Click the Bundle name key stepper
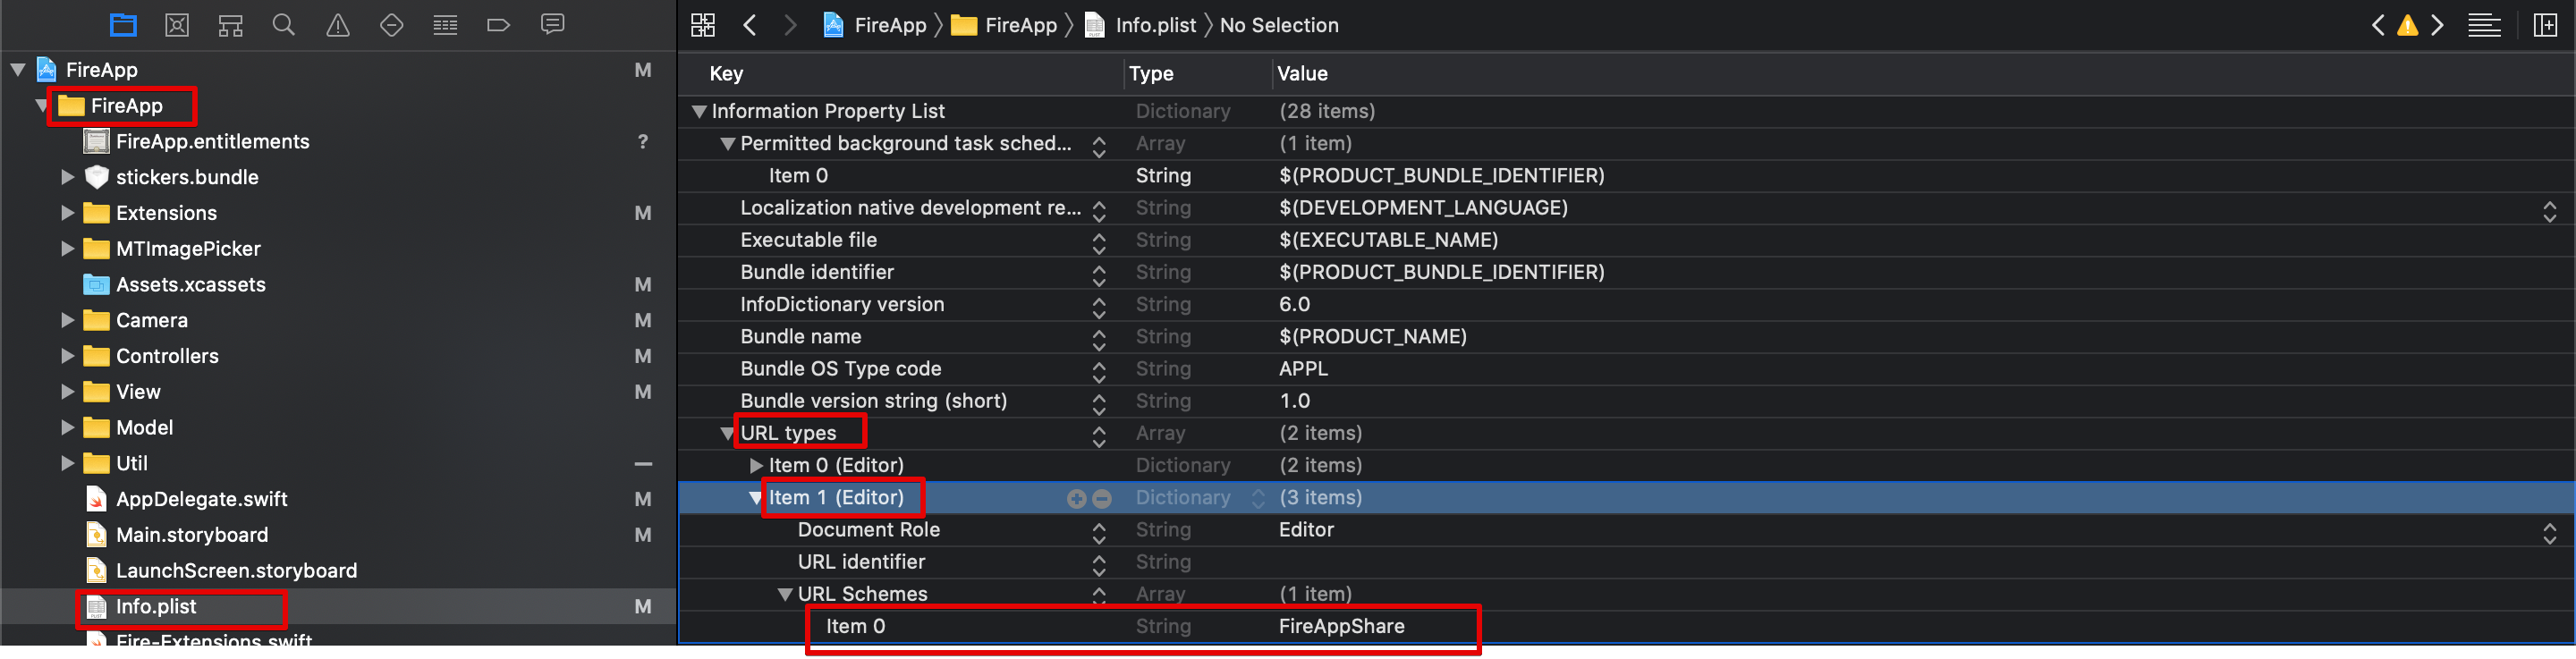The height and width of the screenshot is (659, 2576). tap(1099, 339)
